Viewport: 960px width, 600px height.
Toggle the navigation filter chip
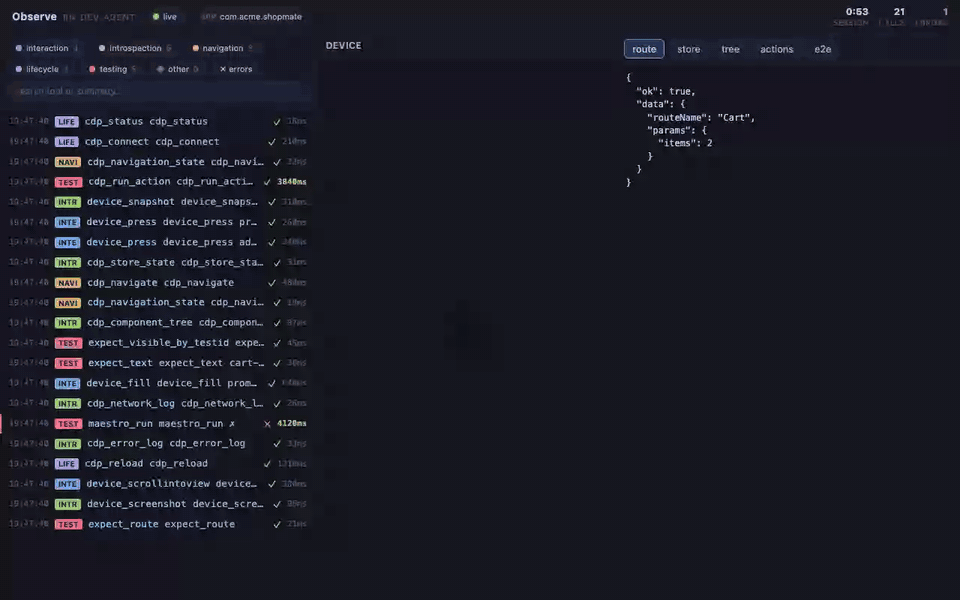pyautogui.click(x=222, y=48)
